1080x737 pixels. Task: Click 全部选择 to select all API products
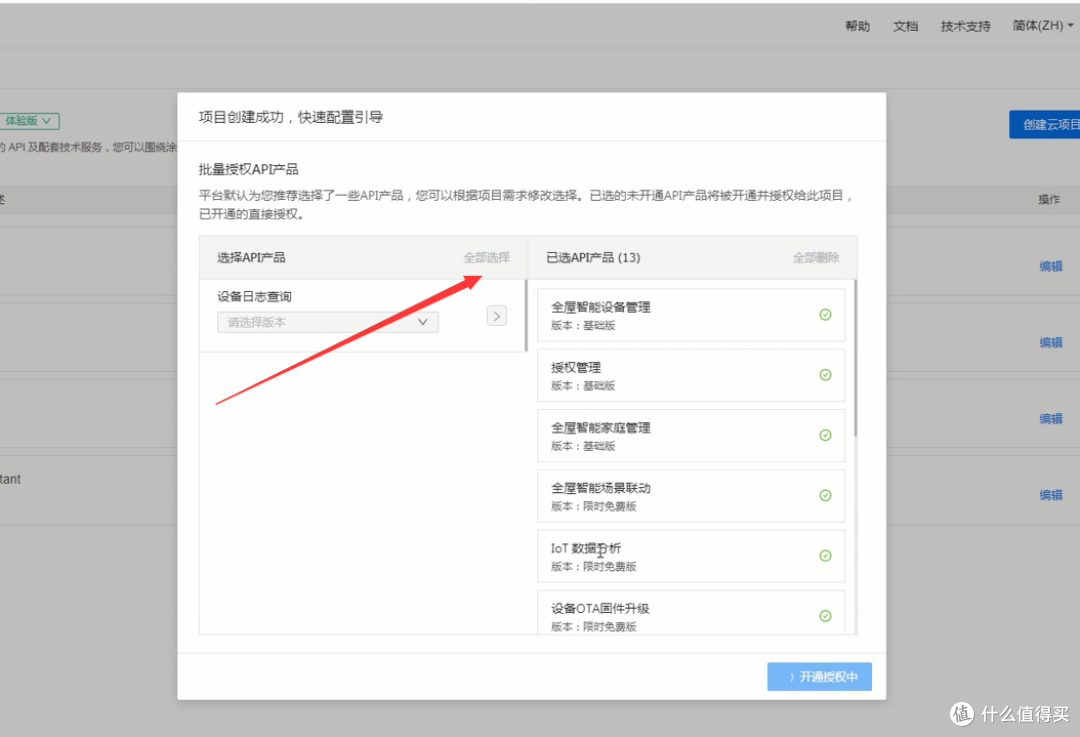coord(486,258)
